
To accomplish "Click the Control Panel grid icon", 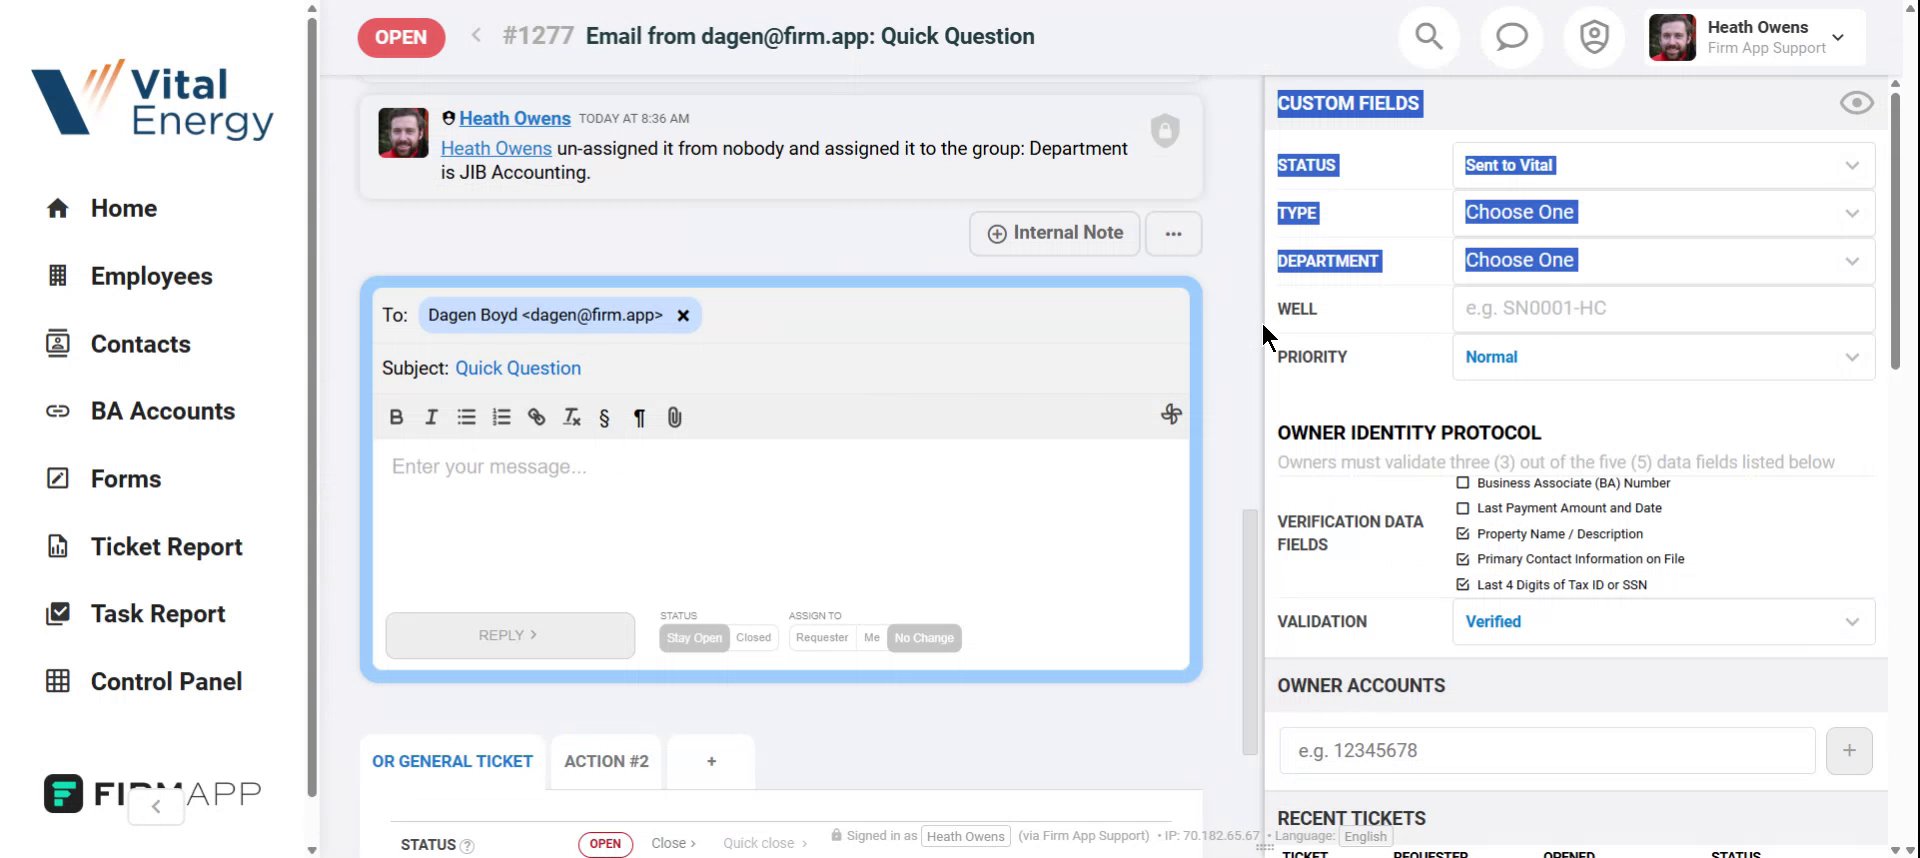I will pyautogui.click(x=58, y=681).
